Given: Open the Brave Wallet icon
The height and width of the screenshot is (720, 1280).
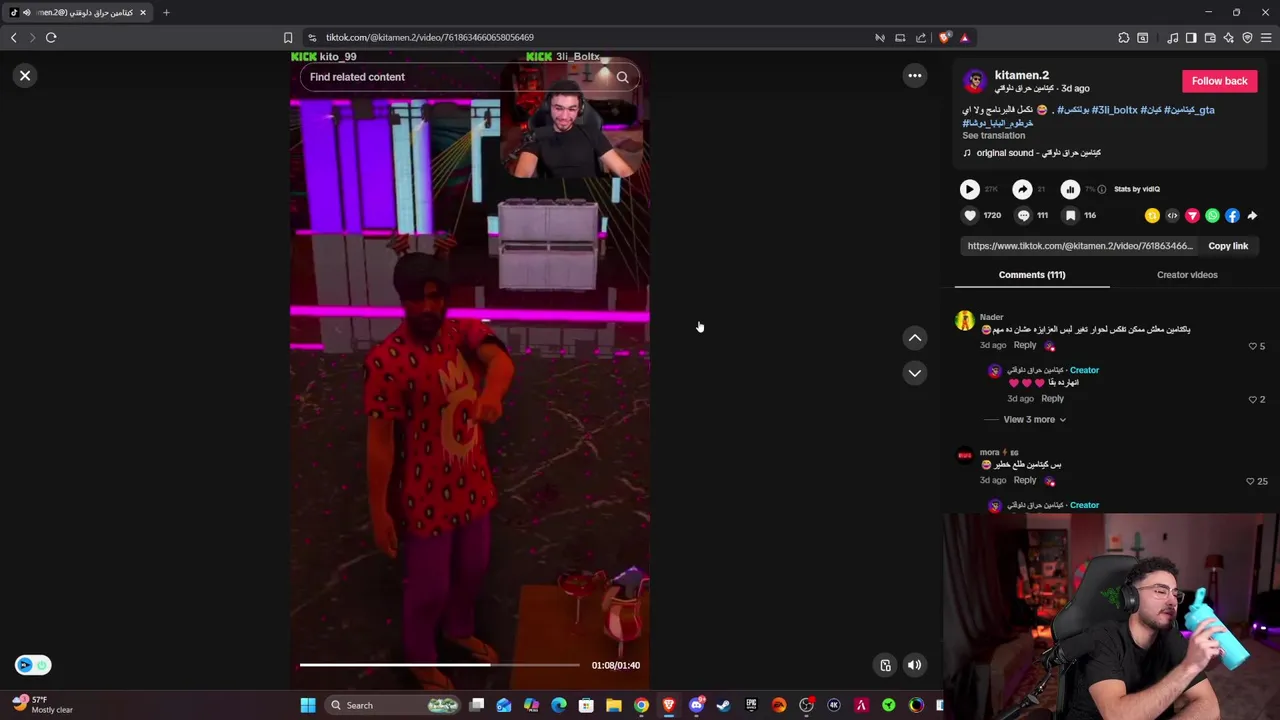Looking at the screenshot, I should 1210,38.
